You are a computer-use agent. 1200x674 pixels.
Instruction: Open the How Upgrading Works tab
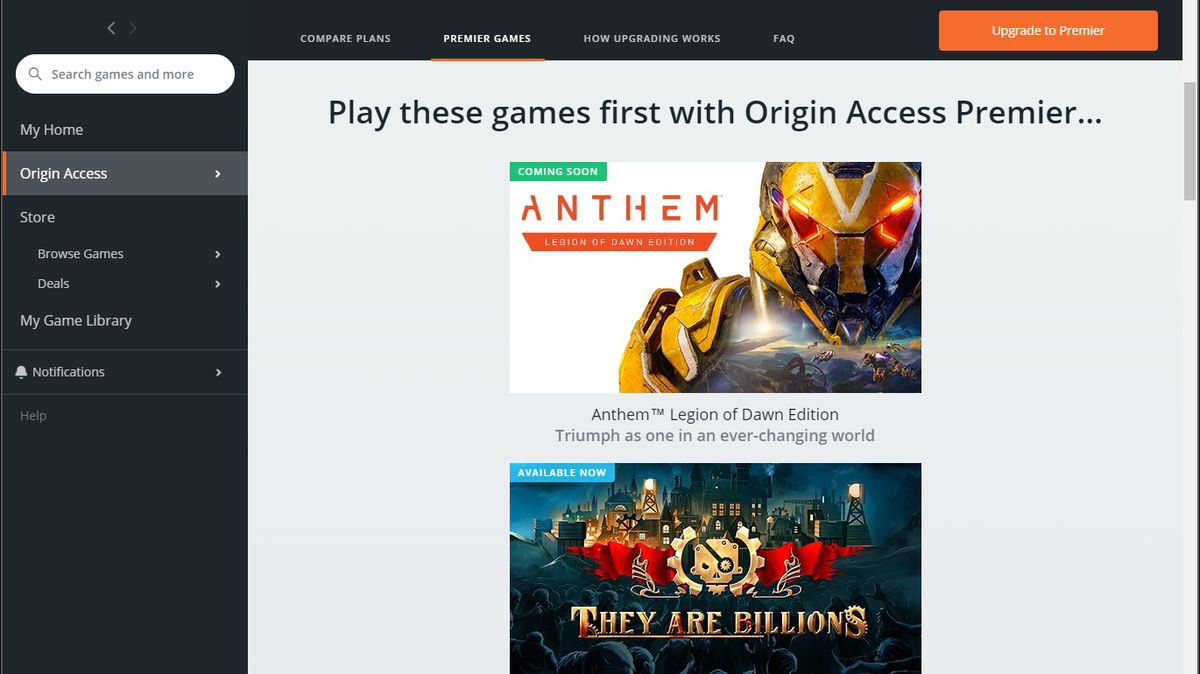652,38
